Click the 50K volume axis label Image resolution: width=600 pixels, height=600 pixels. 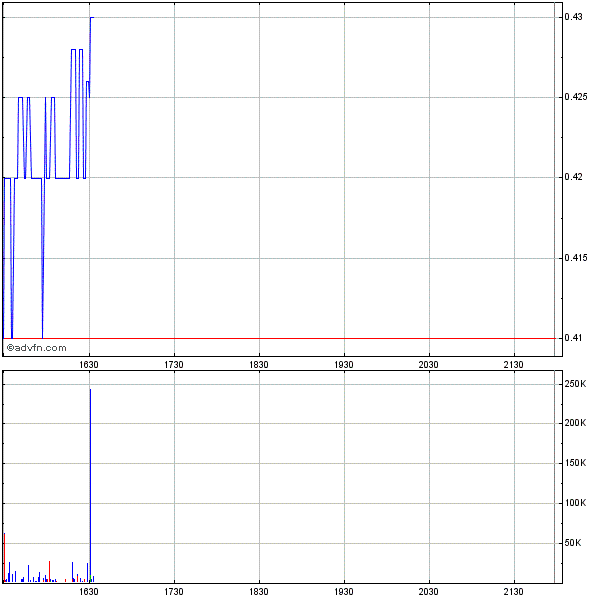(x=573, y=543)
